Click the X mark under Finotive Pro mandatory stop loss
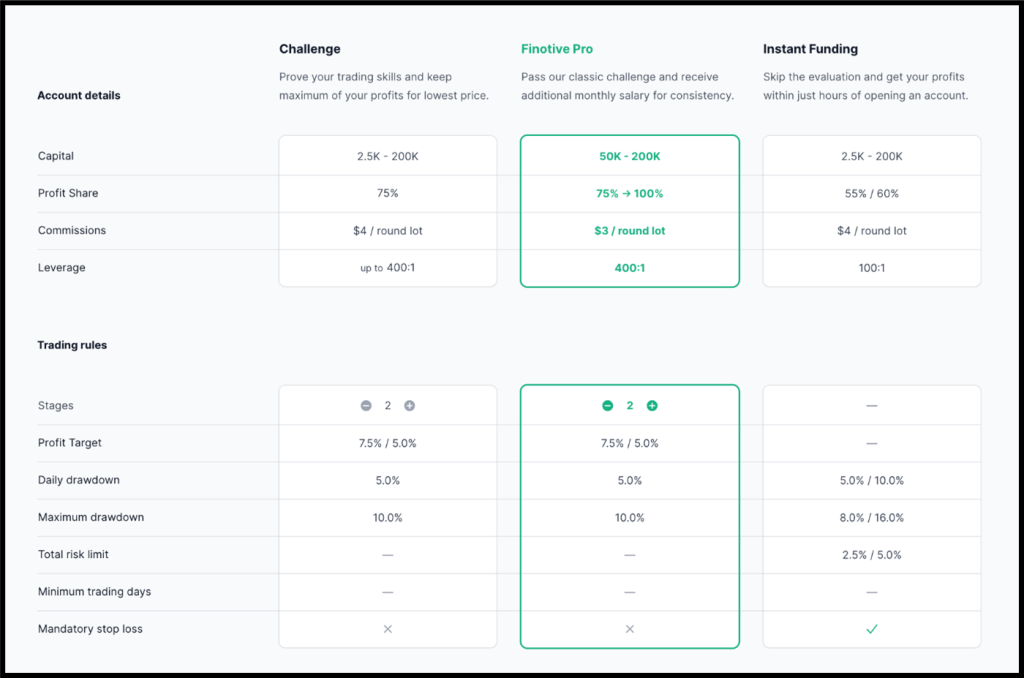1024x678 pixels. tap(630, 629)
